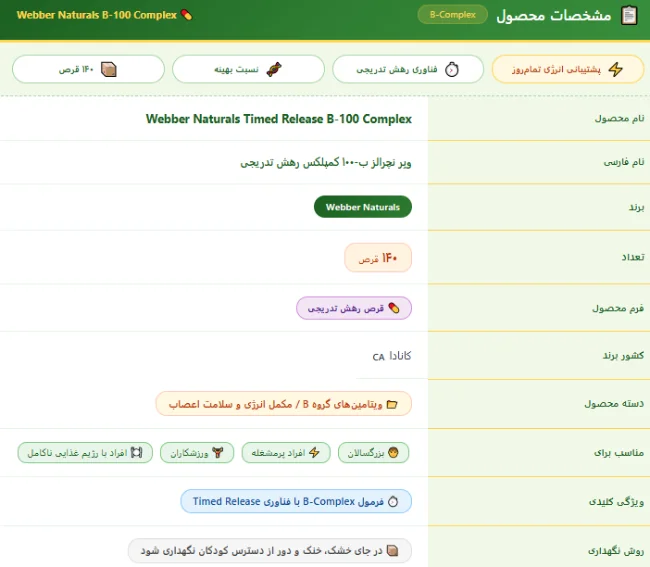This screenshot has height=567, width=650.
Task: Click the stopwatch icon in فرمول B-Complex badge
Action: click(x=393, y=502)
